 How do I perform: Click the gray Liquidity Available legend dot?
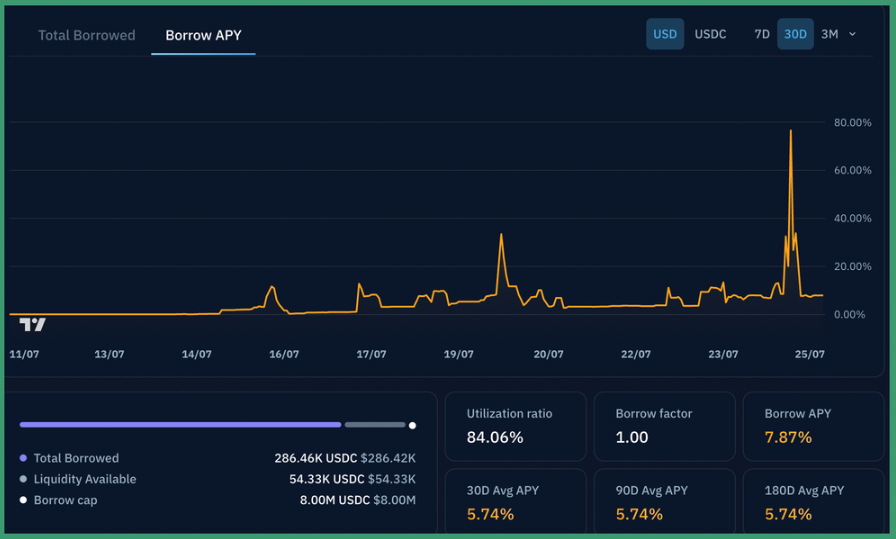[x=23, y=479]
